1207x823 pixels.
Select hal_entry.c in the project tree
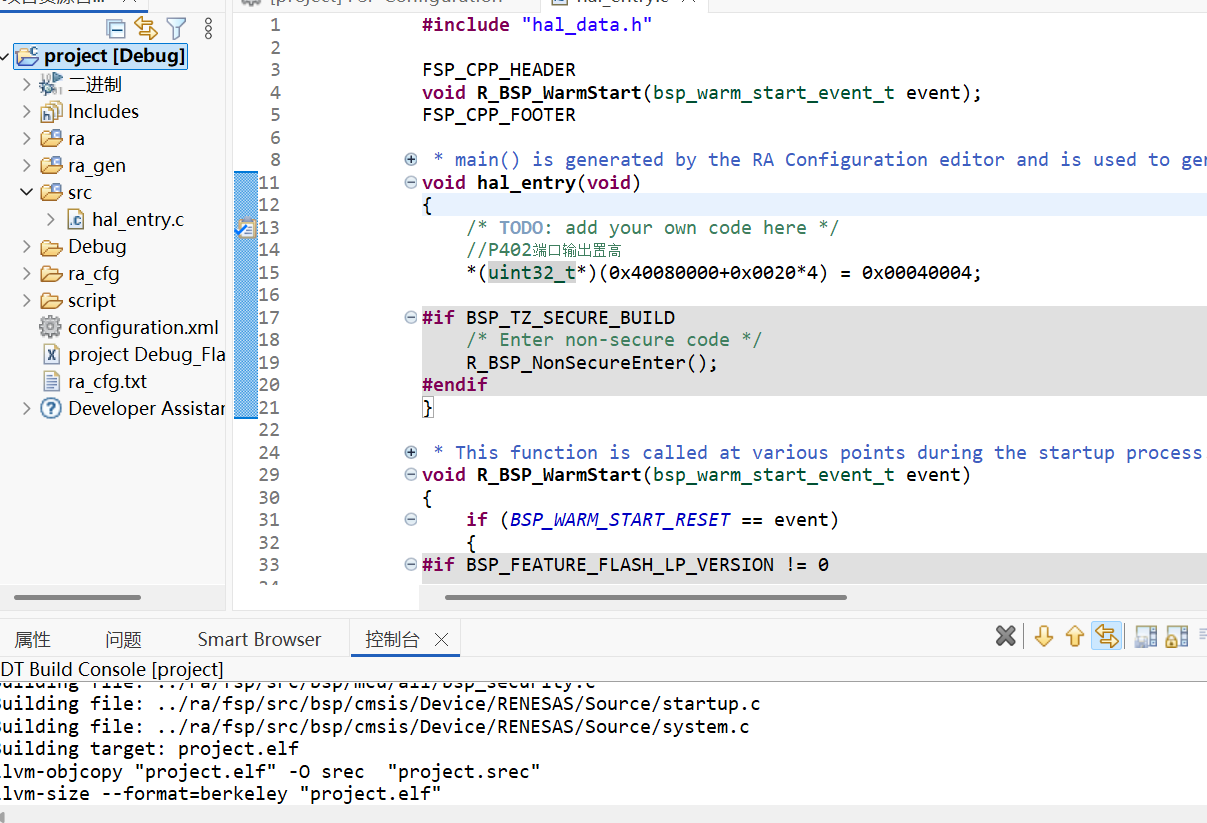coord(138,220)
